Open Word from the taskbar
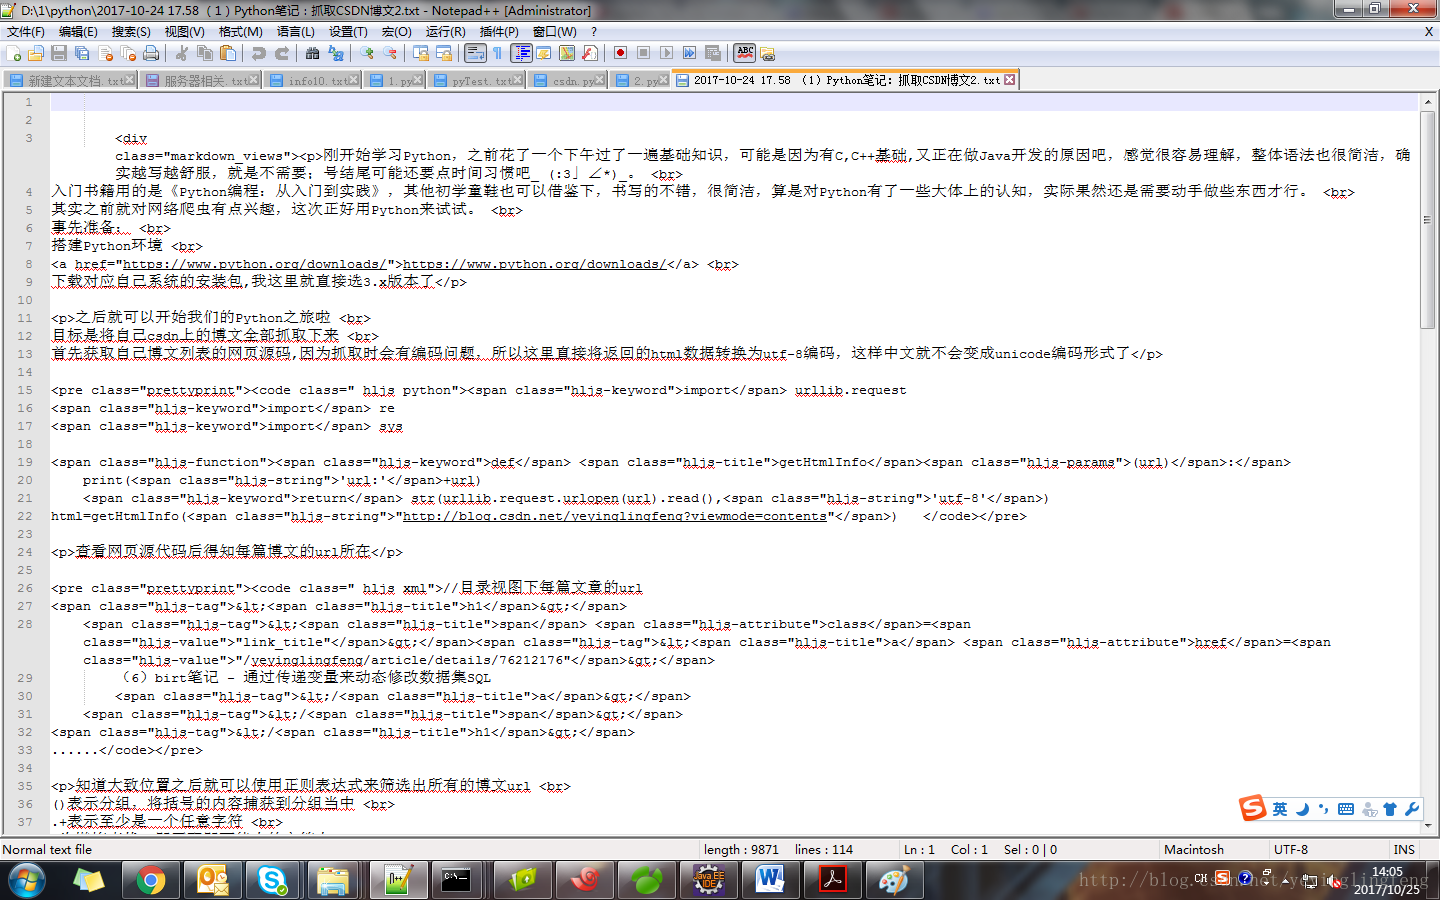Viewport: 1440px width, 900px height. 770,881
